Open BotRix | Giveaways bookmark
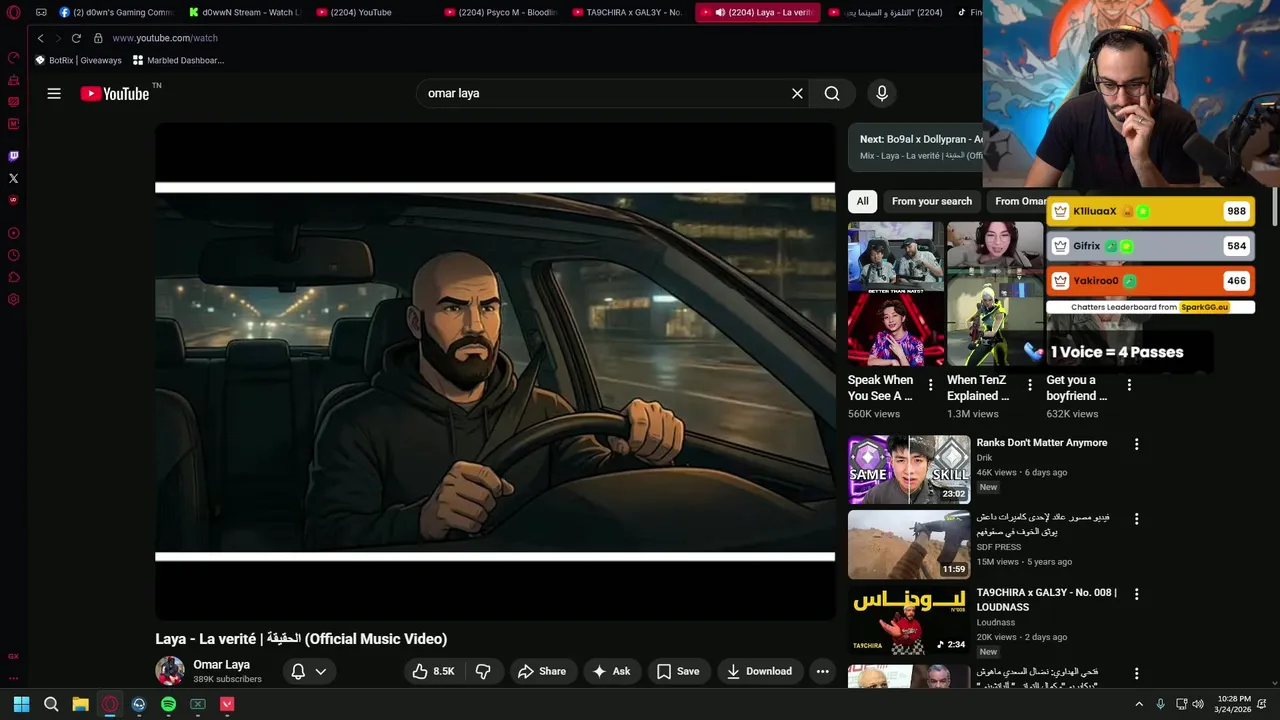1280x720 pixels. pyautogui.click(x=78, y=60)
